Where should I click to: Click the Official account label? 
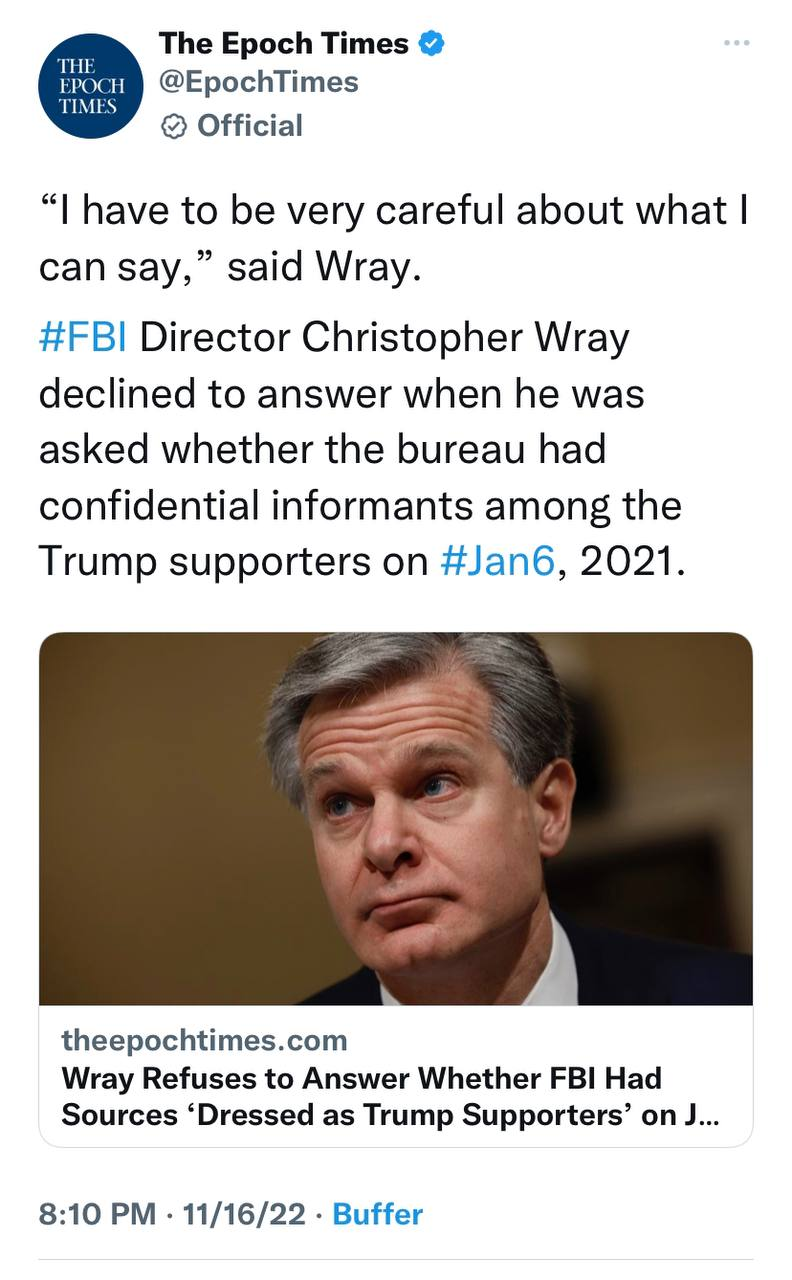[x=250, y=126]
